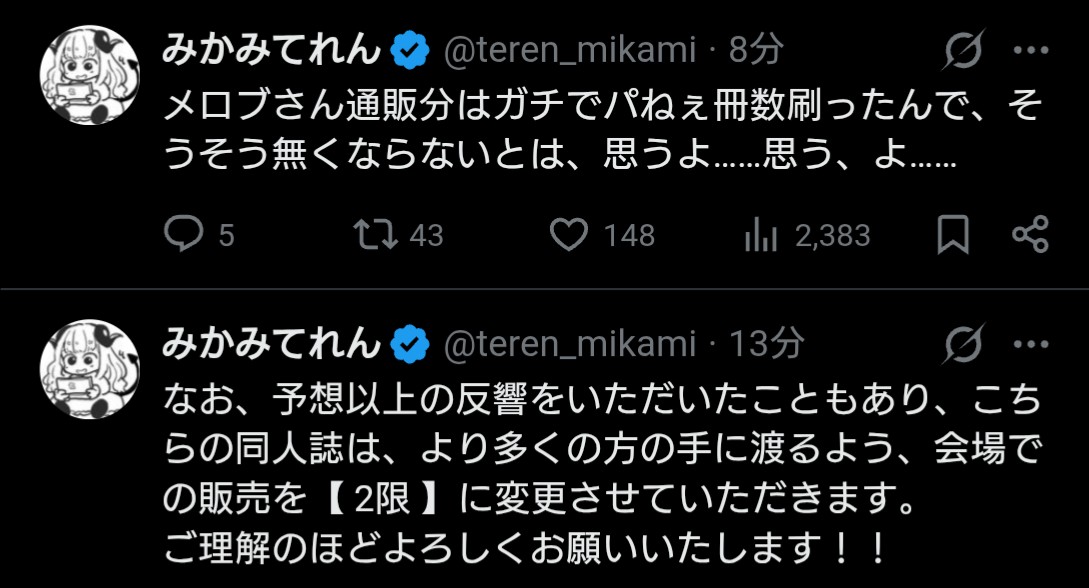
Task: Reply to the メロブさん通販分 tweet
Action: [184, 235]
